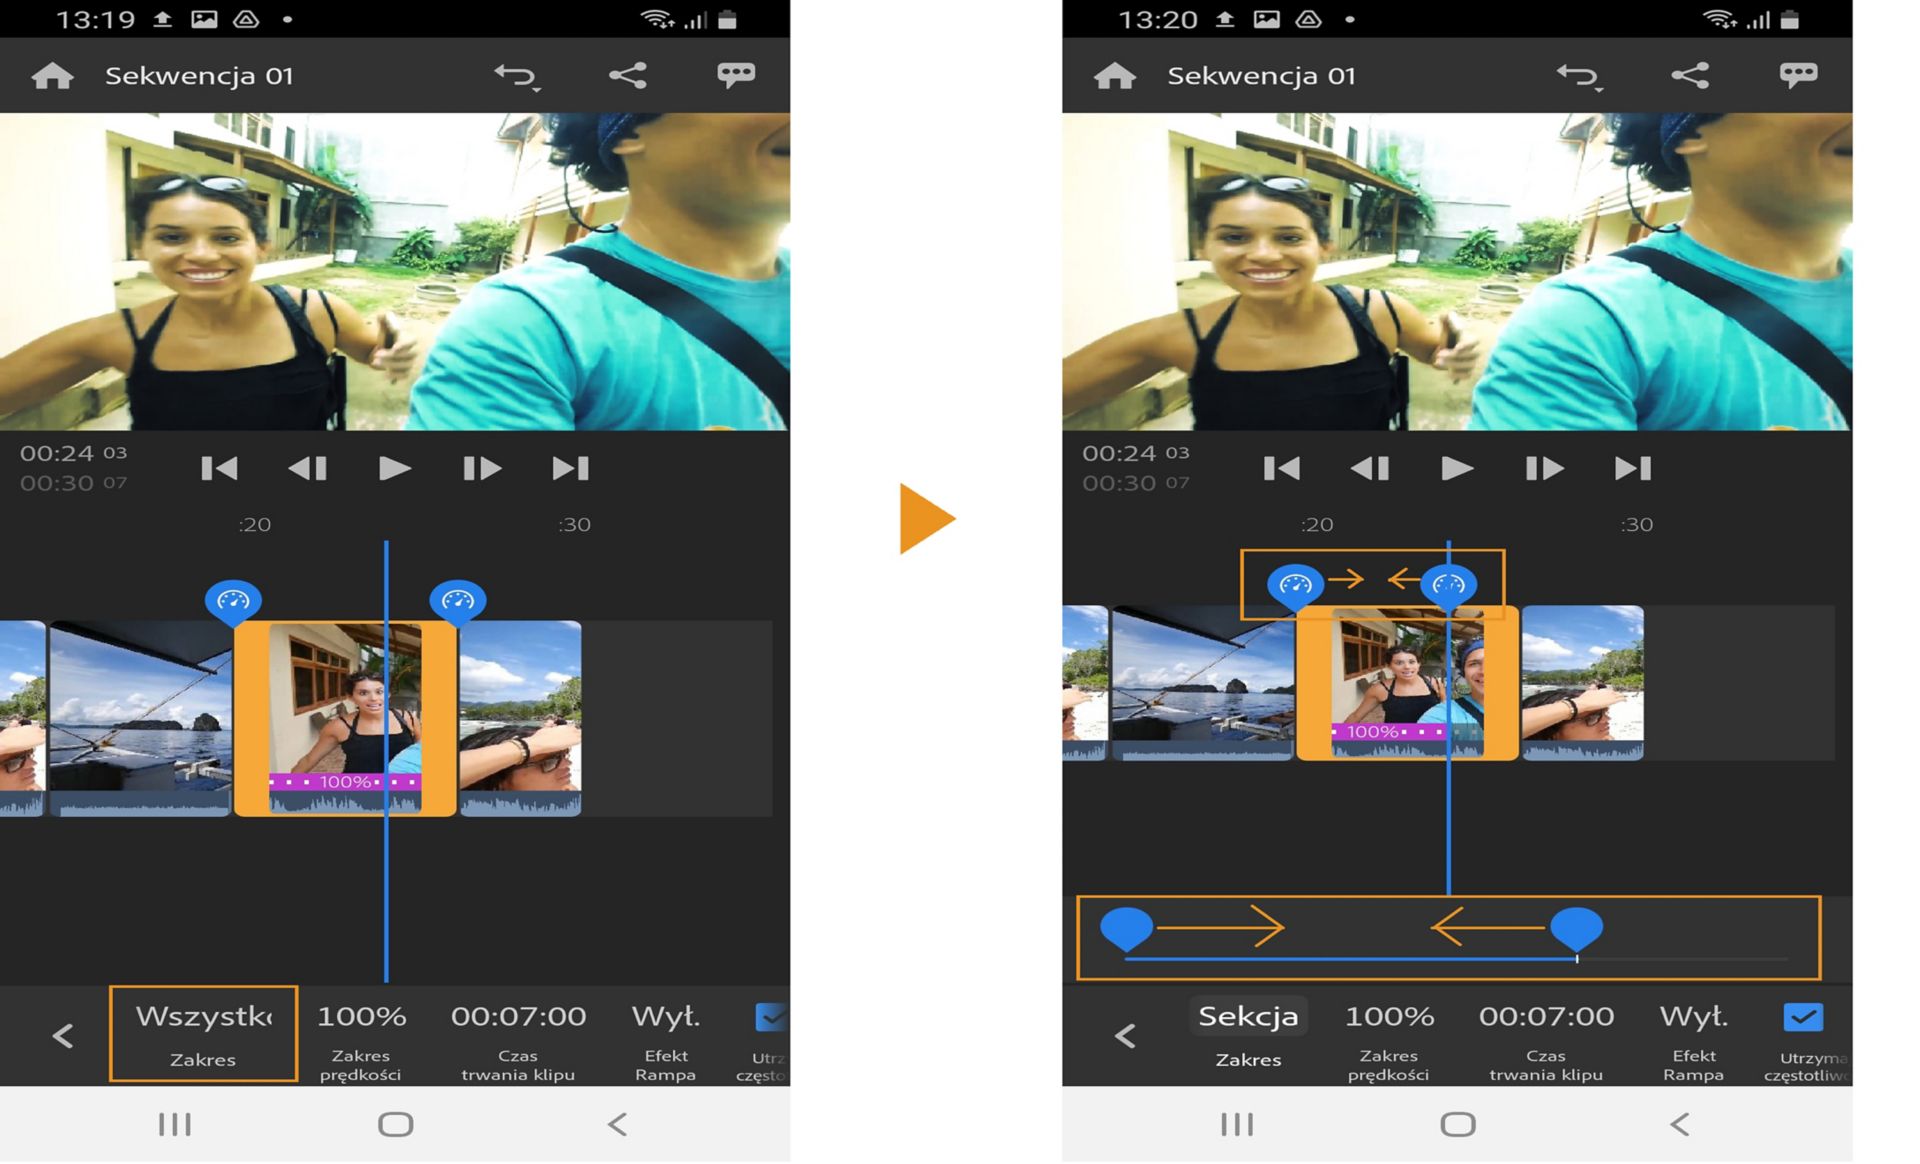The width and height of the screenshot is (1920, 1164).
Task: Open the Wszystko Zakres range selector
Action: click(x=203, y=1034)
